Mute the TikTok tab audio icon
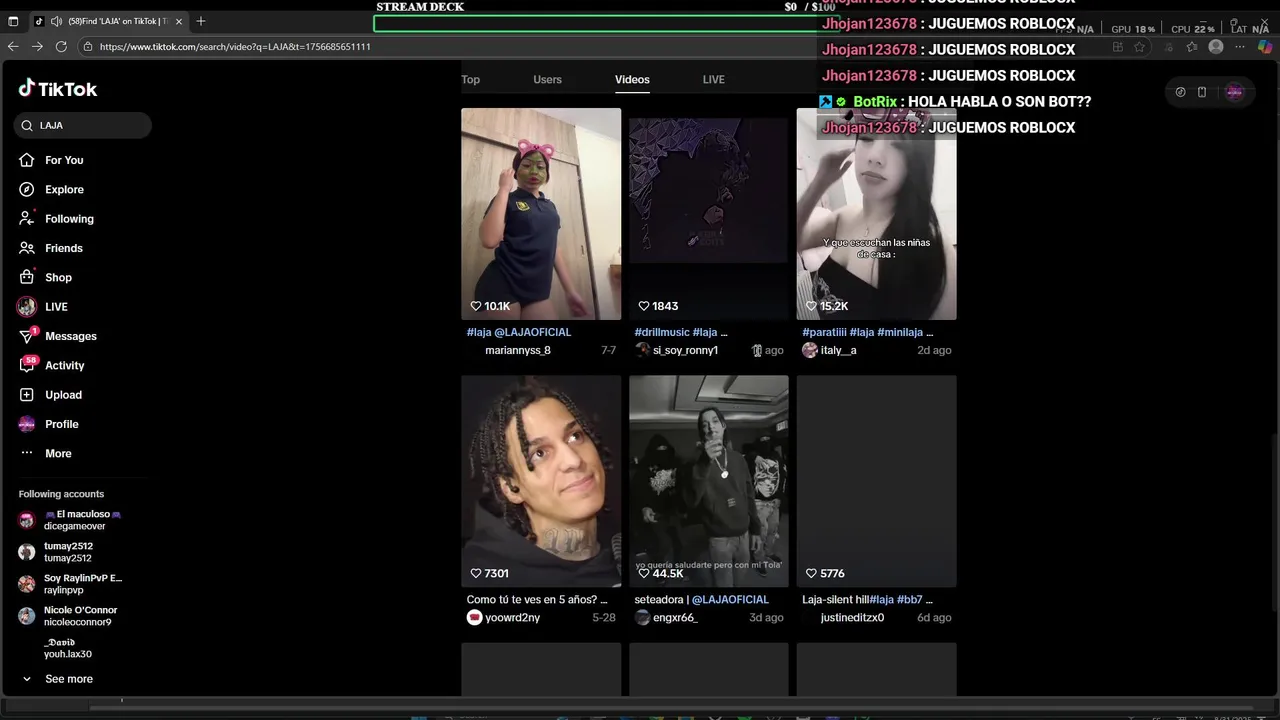The image size is (1280, 720). point(57,21)
